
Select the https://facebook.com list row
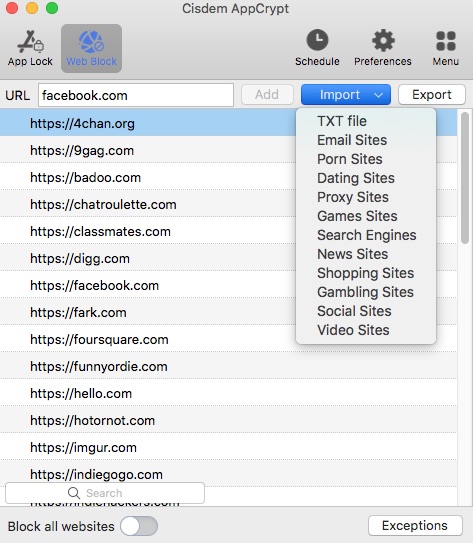(228, 285)
